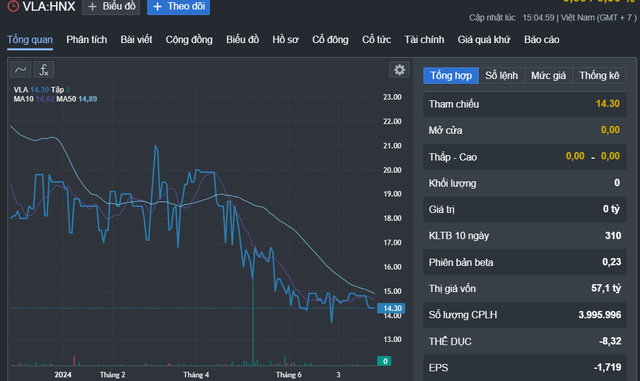Screen dimensions: 640x381
Task: Select the line chart type icon
Action: [20, 70]
